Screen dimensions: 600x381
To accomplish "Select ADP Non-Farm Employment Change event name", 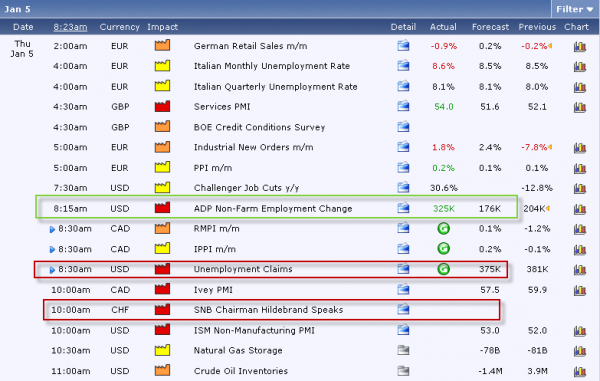I will (273, 209).
